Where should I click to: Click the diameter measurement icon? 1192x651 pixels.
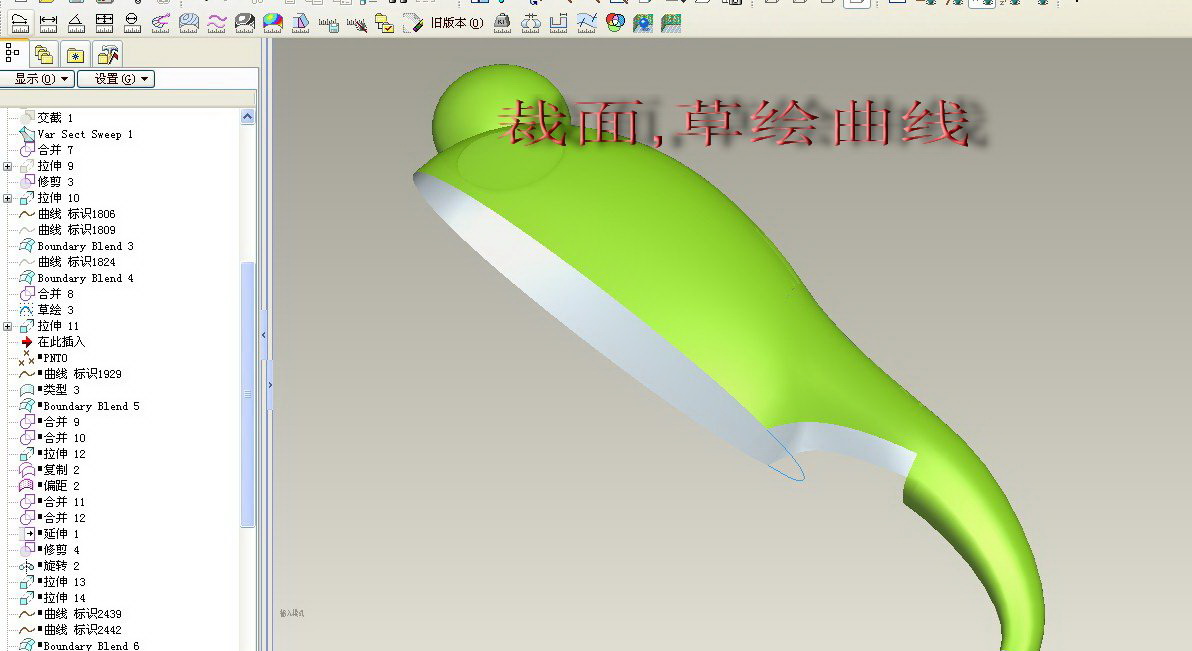pos(132,22)
